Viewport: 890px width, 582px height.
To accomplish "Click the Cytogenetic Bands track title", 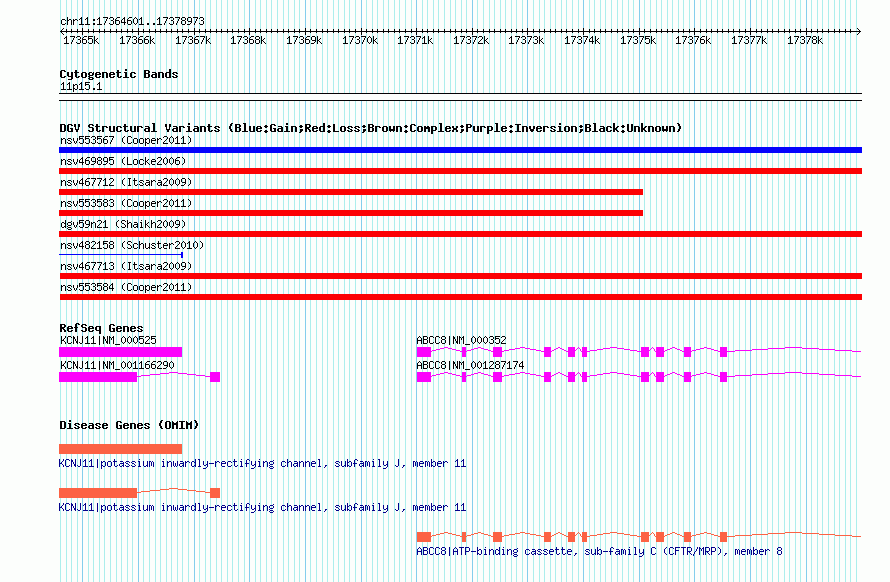I will (x=119, y=74).
